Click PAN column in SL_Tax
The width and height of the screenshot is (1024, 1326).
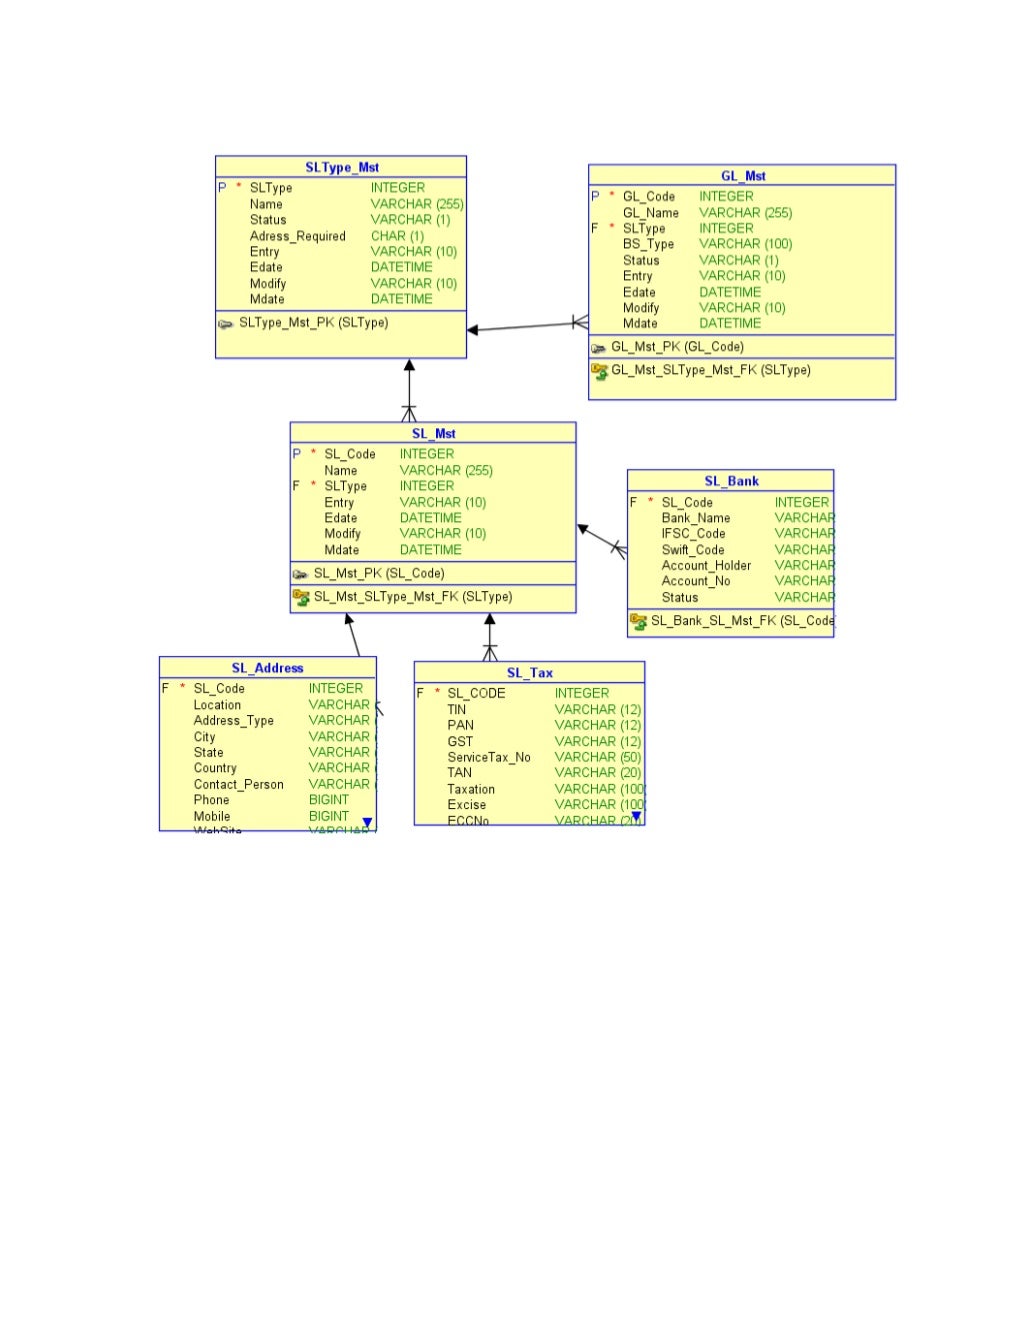461,726
